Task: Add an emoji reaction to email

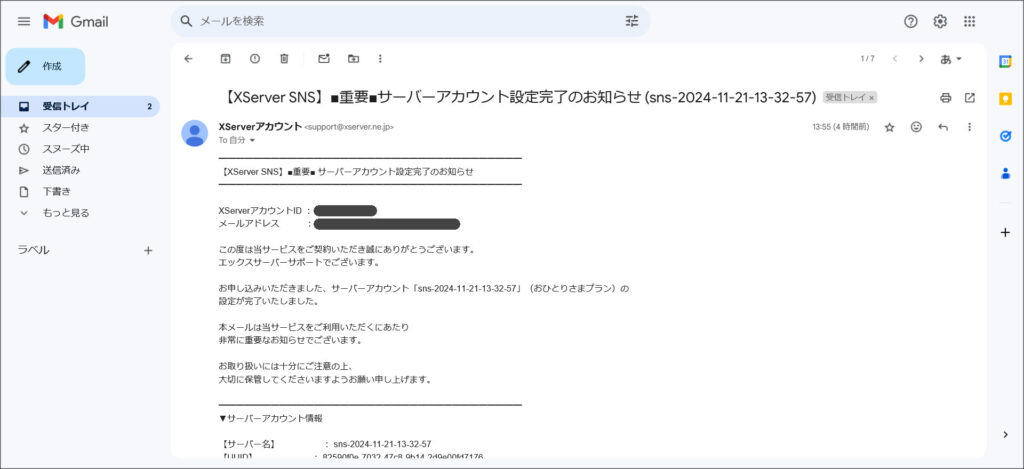Action: tap(916, 127)
